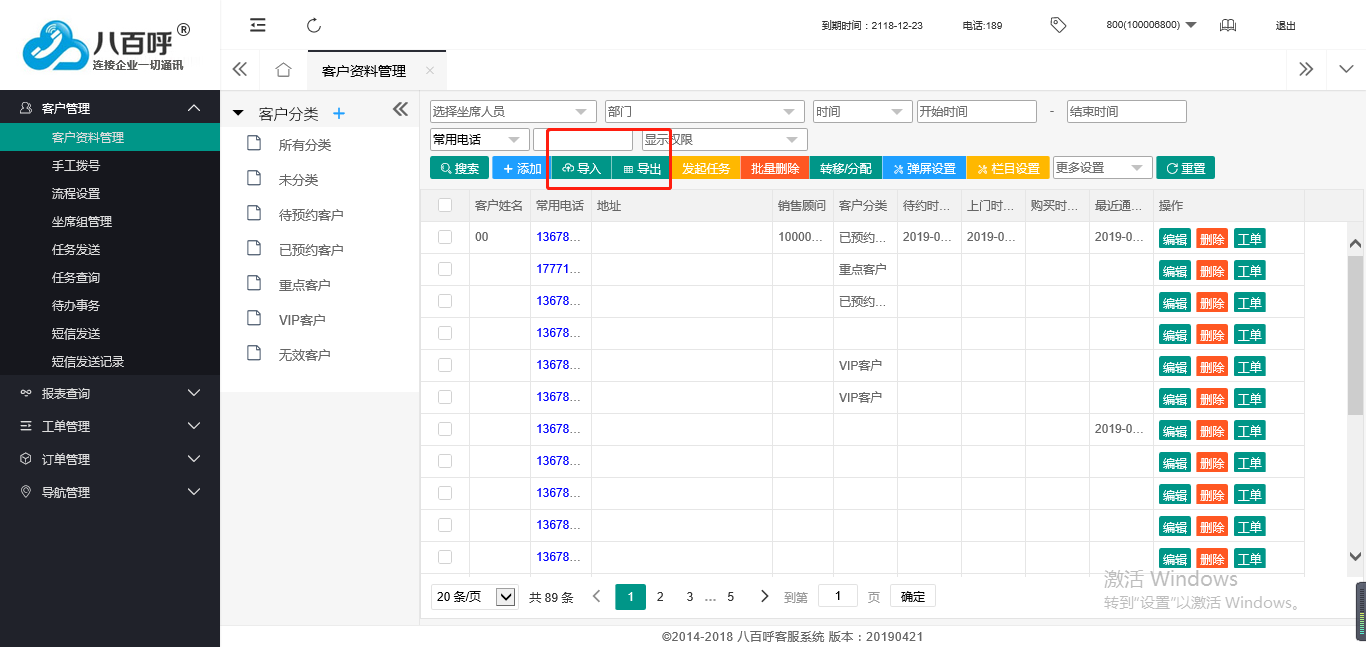Click tab right double-arrow icon
1366x647 pixels.
click(x=1306, y=69)
